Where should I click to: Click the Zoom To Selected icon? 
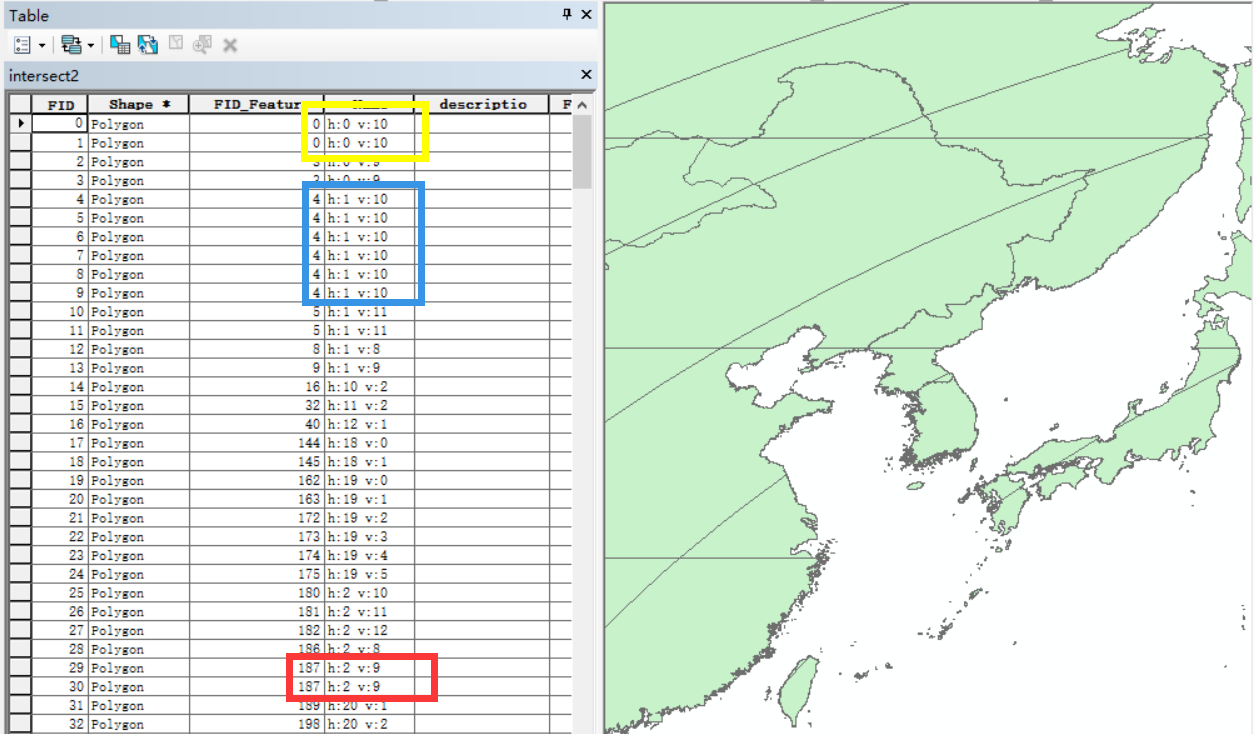point(205,44)
